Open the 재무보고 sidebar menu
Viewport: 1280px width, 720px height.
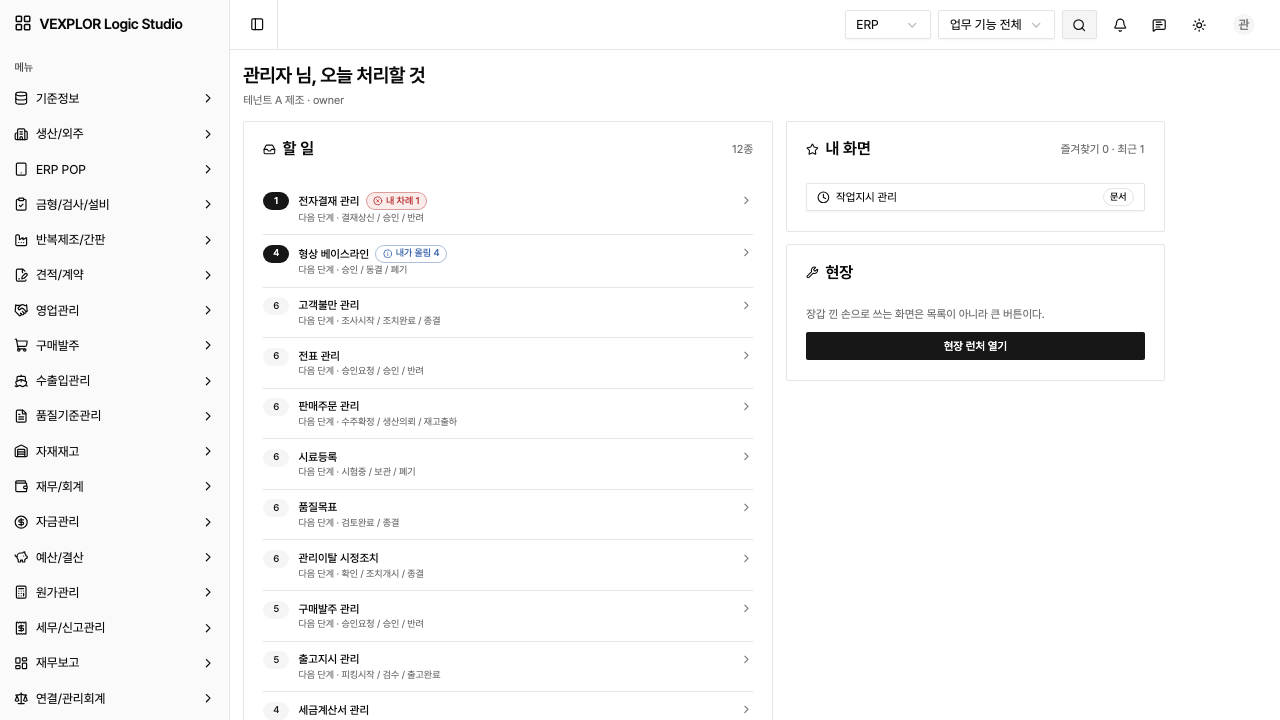click(x=115, y=663)
